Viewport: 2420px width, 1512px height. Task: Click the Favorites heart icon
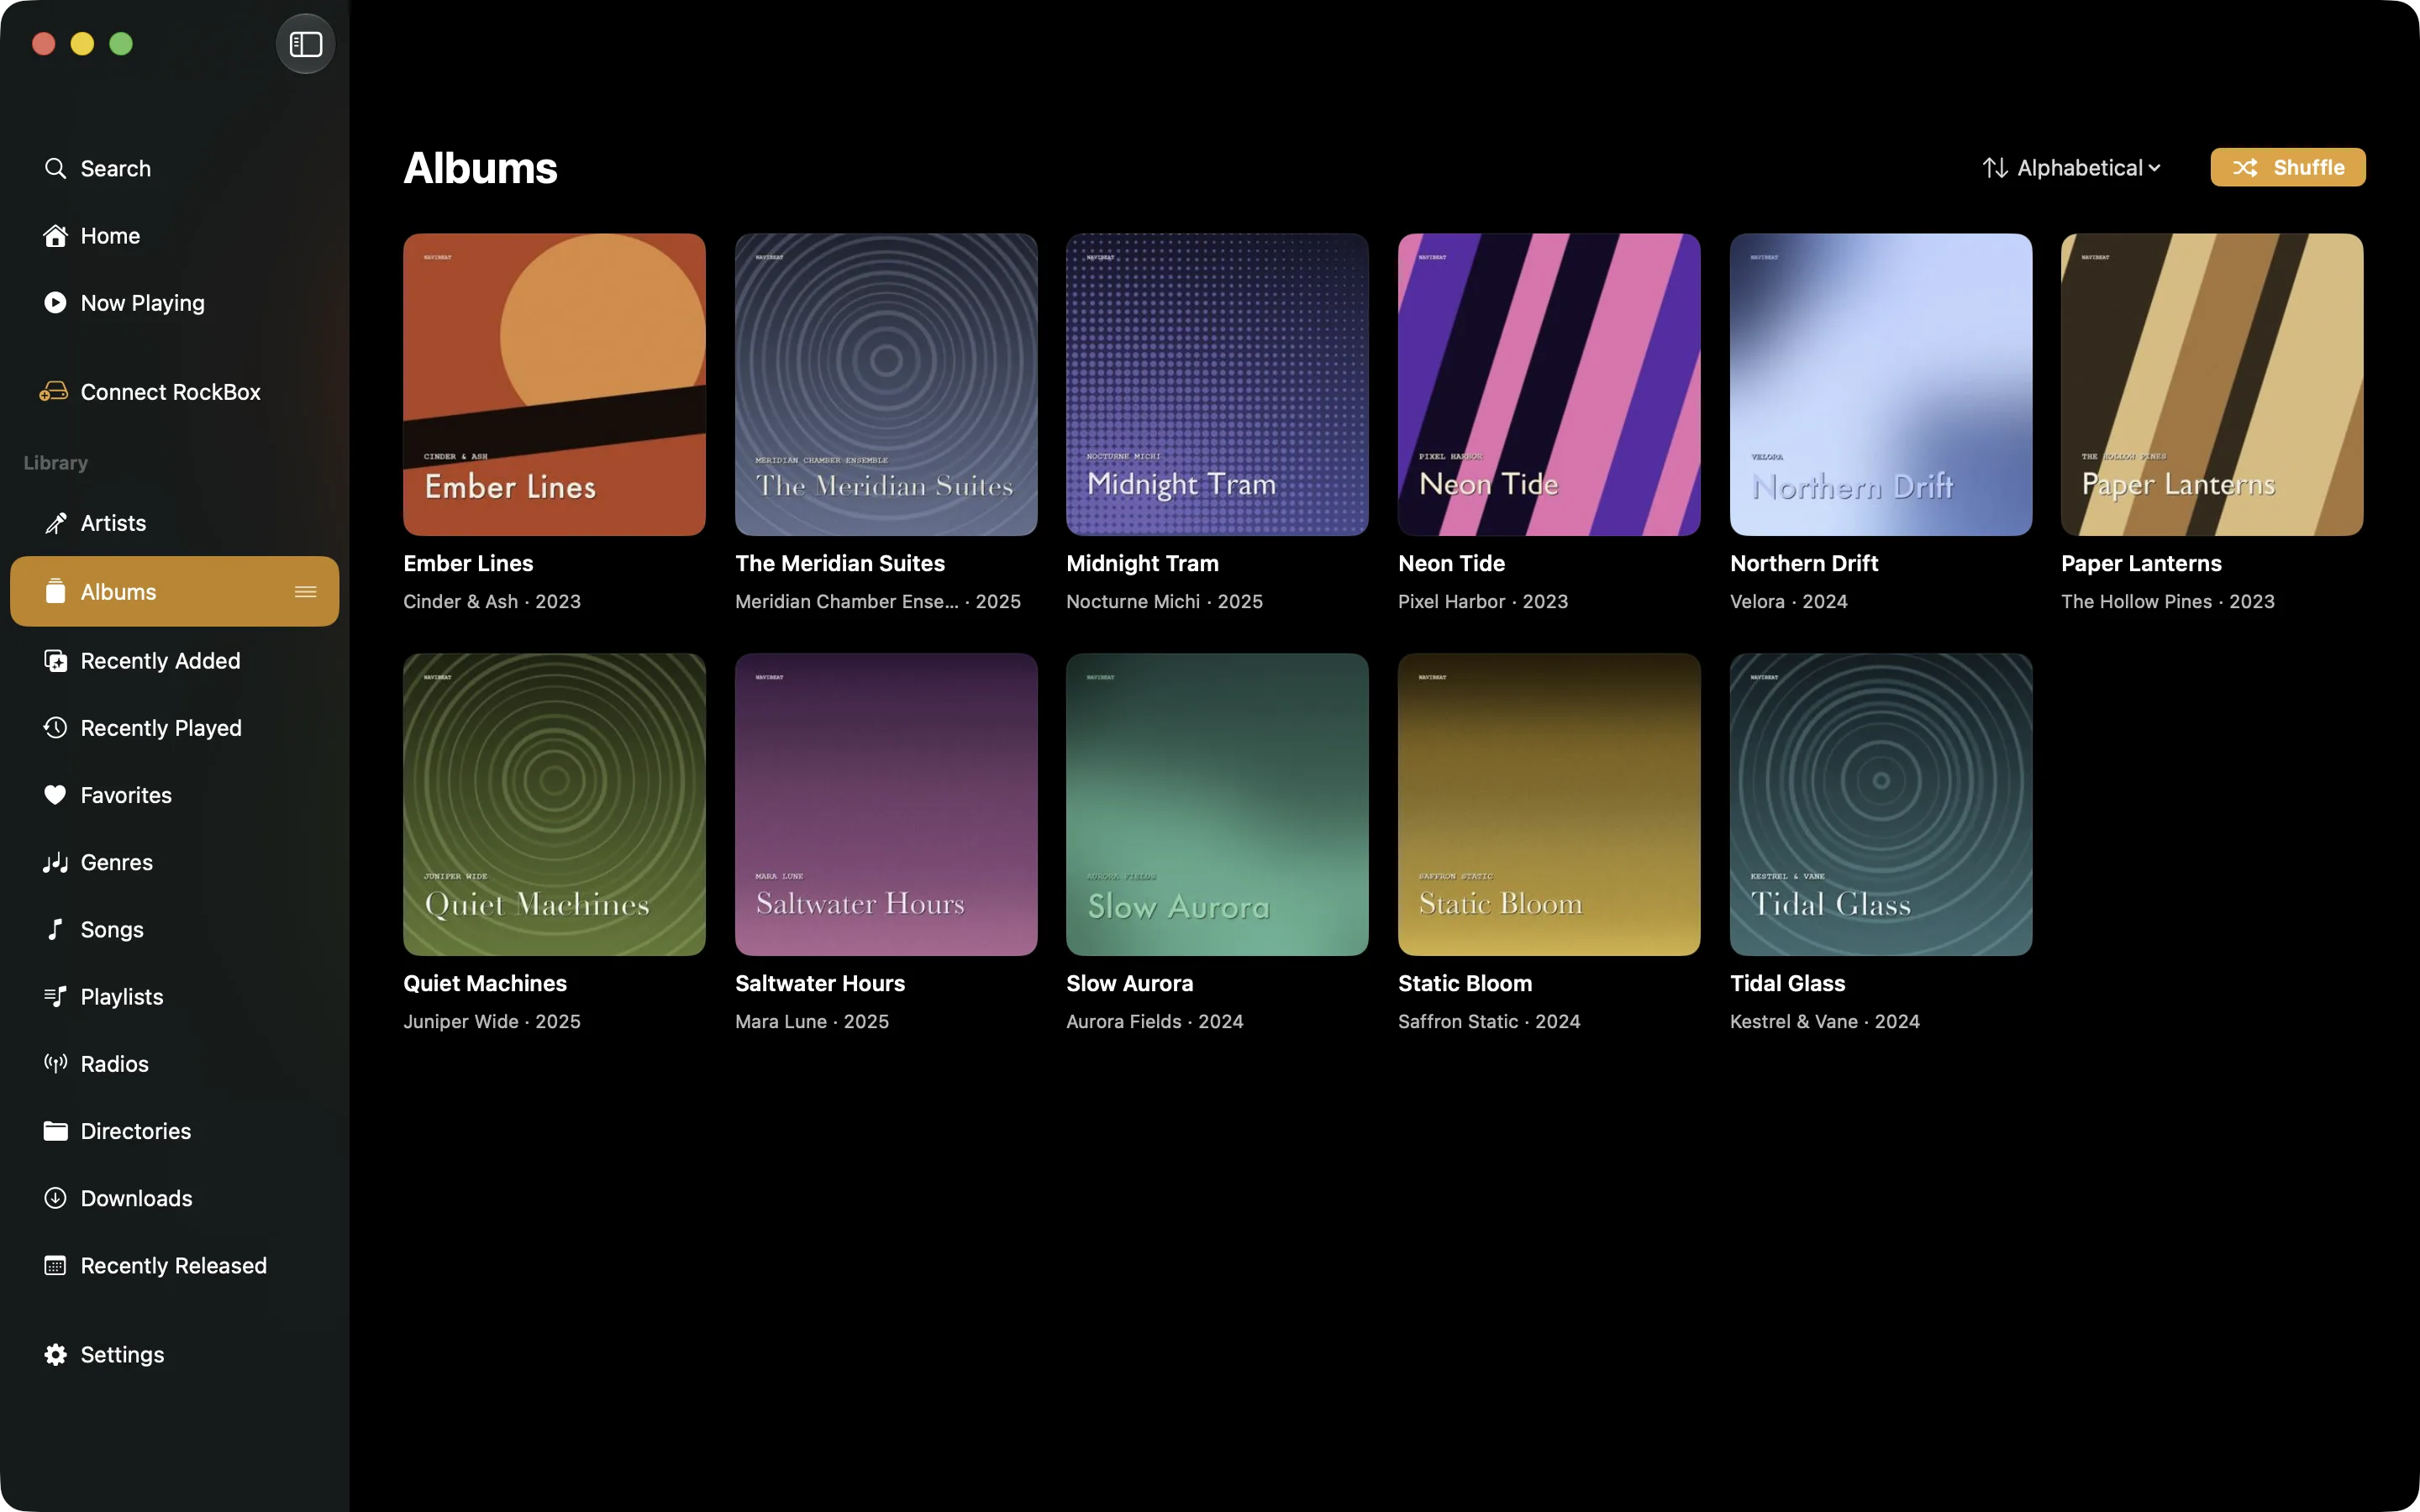pos(55,795)
